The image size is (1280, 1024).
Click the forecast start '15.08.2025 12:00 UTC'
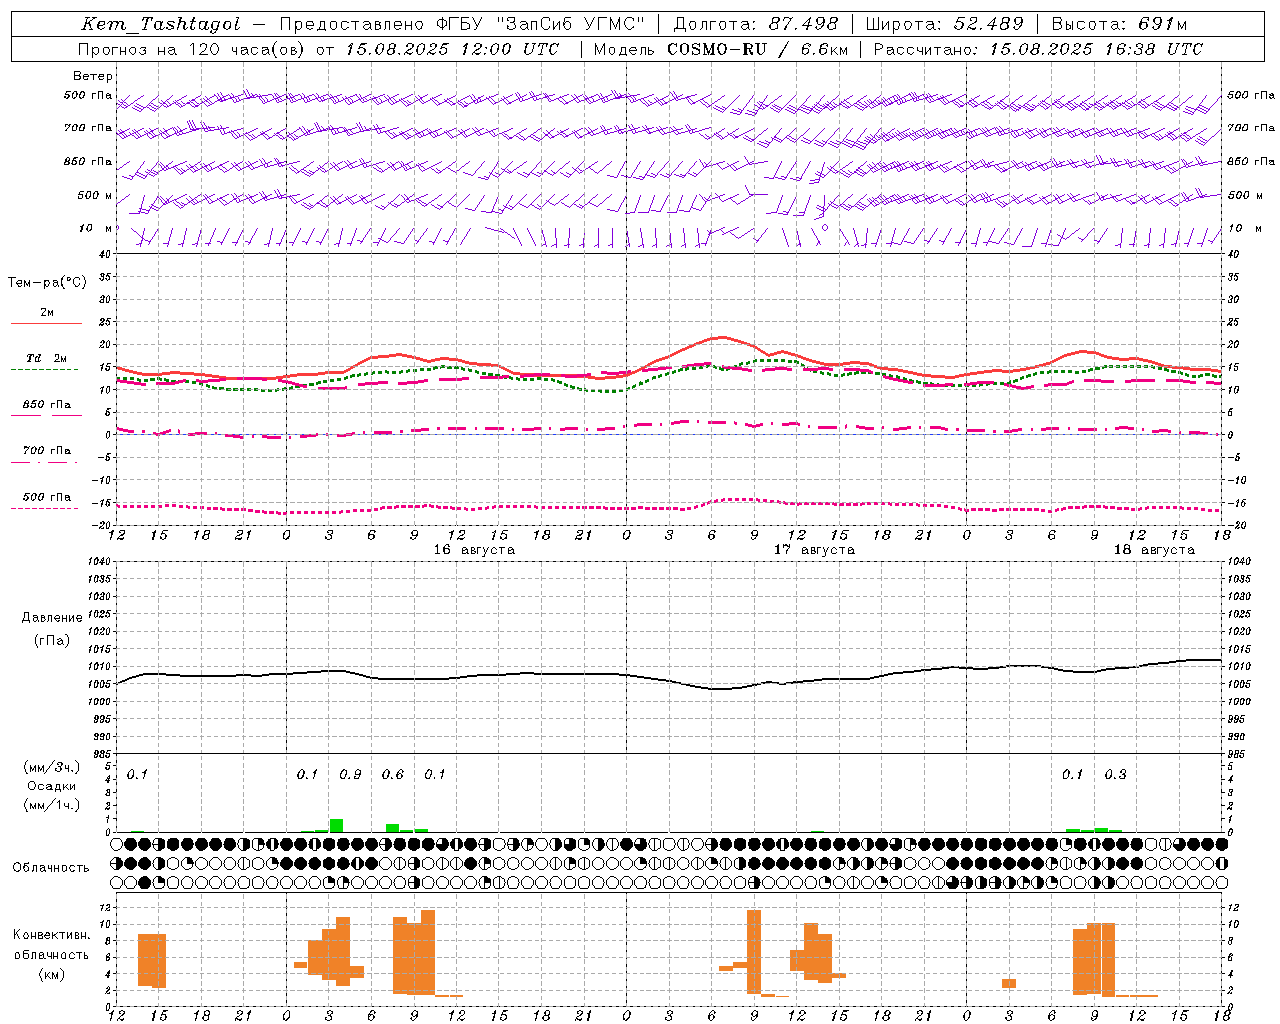[x=453, y=49]
